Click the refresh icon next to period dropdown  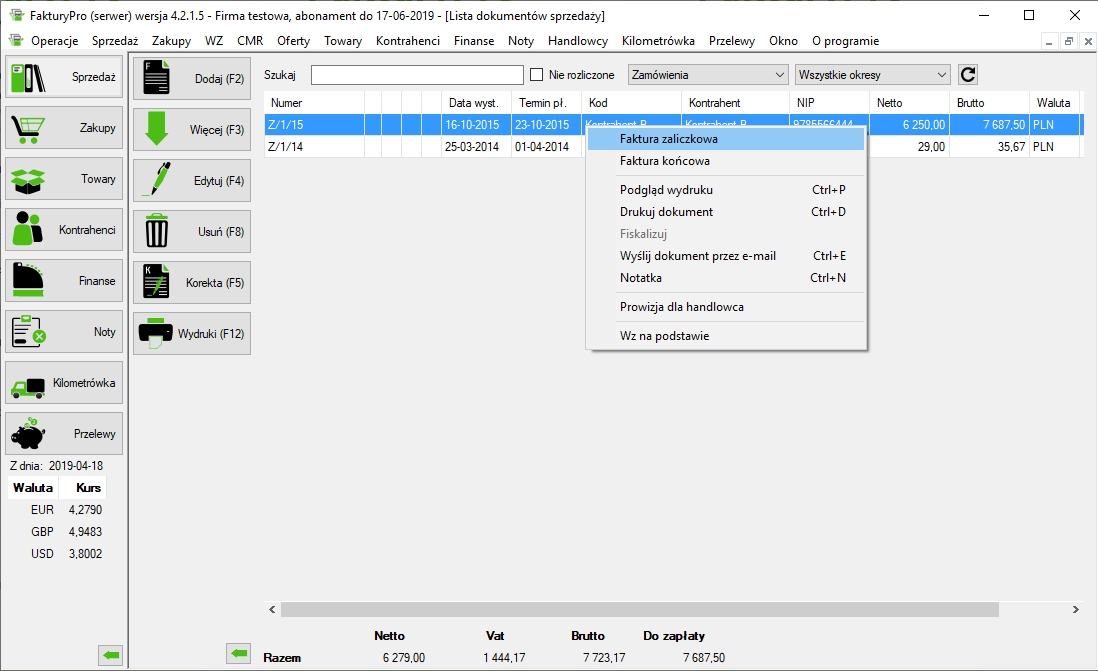pyautogui.click(x=967, y=75)
